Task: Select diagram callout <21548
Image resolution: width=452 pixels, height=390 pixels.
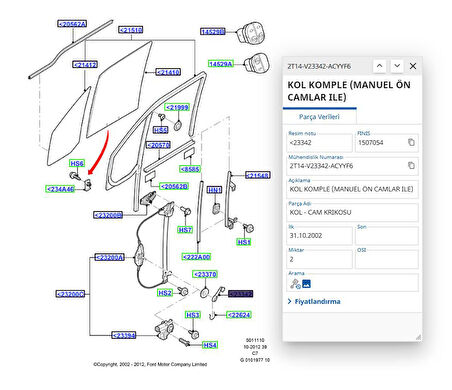Action: point(258,175)
